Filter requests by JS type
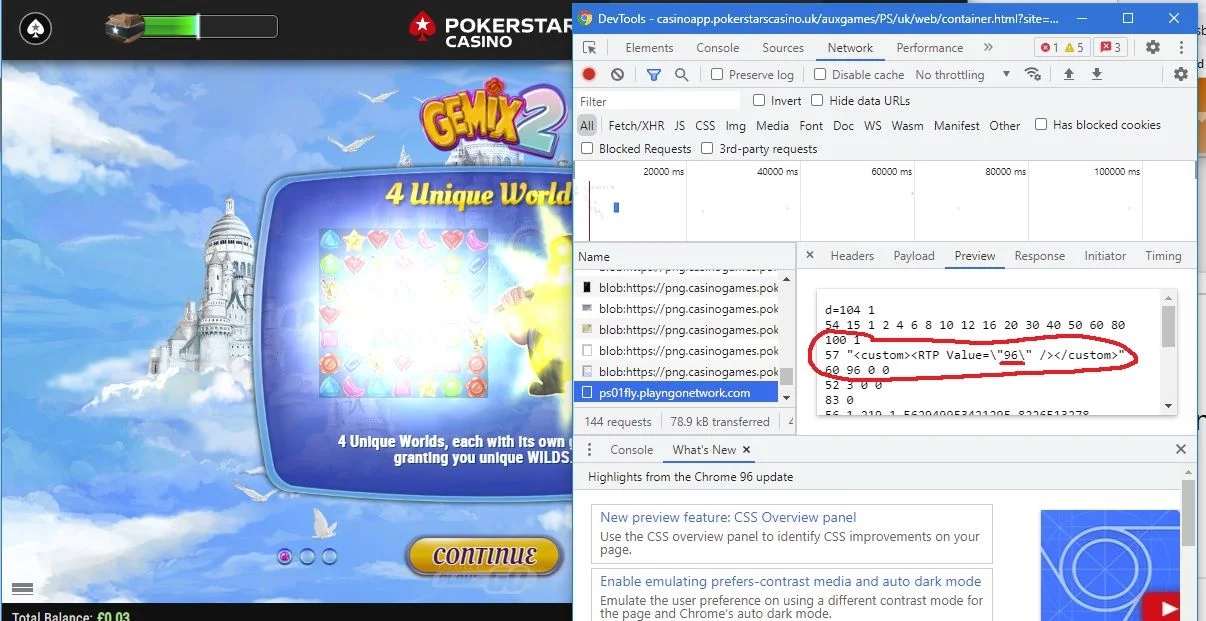The height and width of the screenshot is (621, 1206). click(x=680, y=125)
